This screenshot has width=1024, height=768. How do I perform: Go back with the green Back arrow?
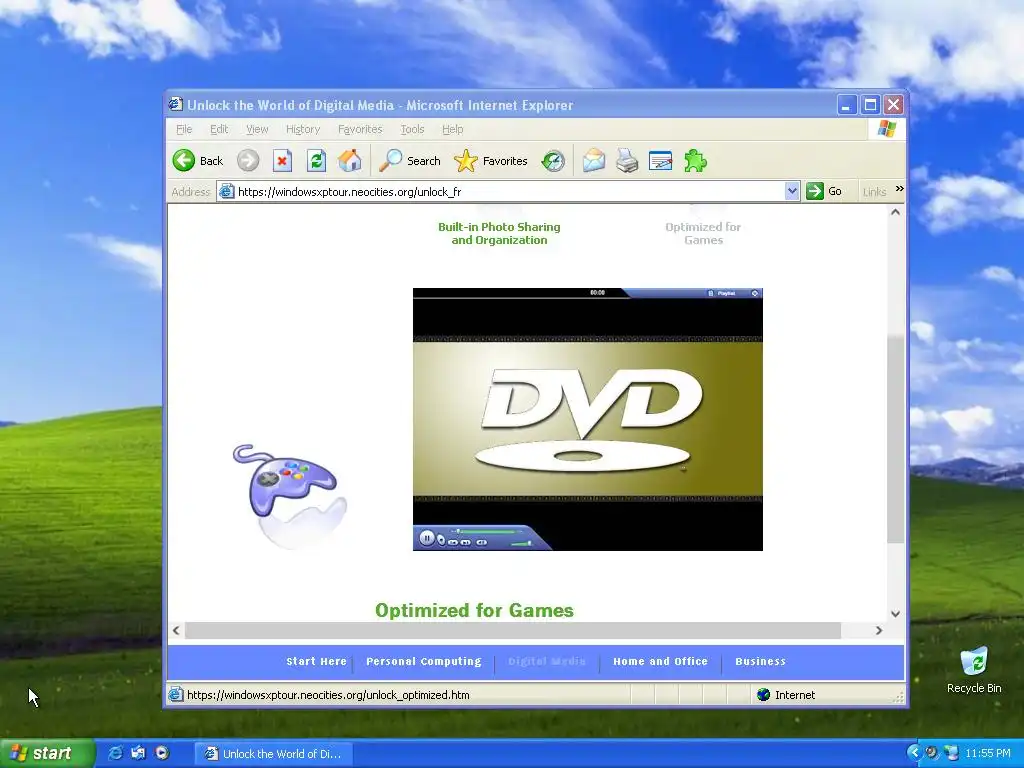[198, 161]
